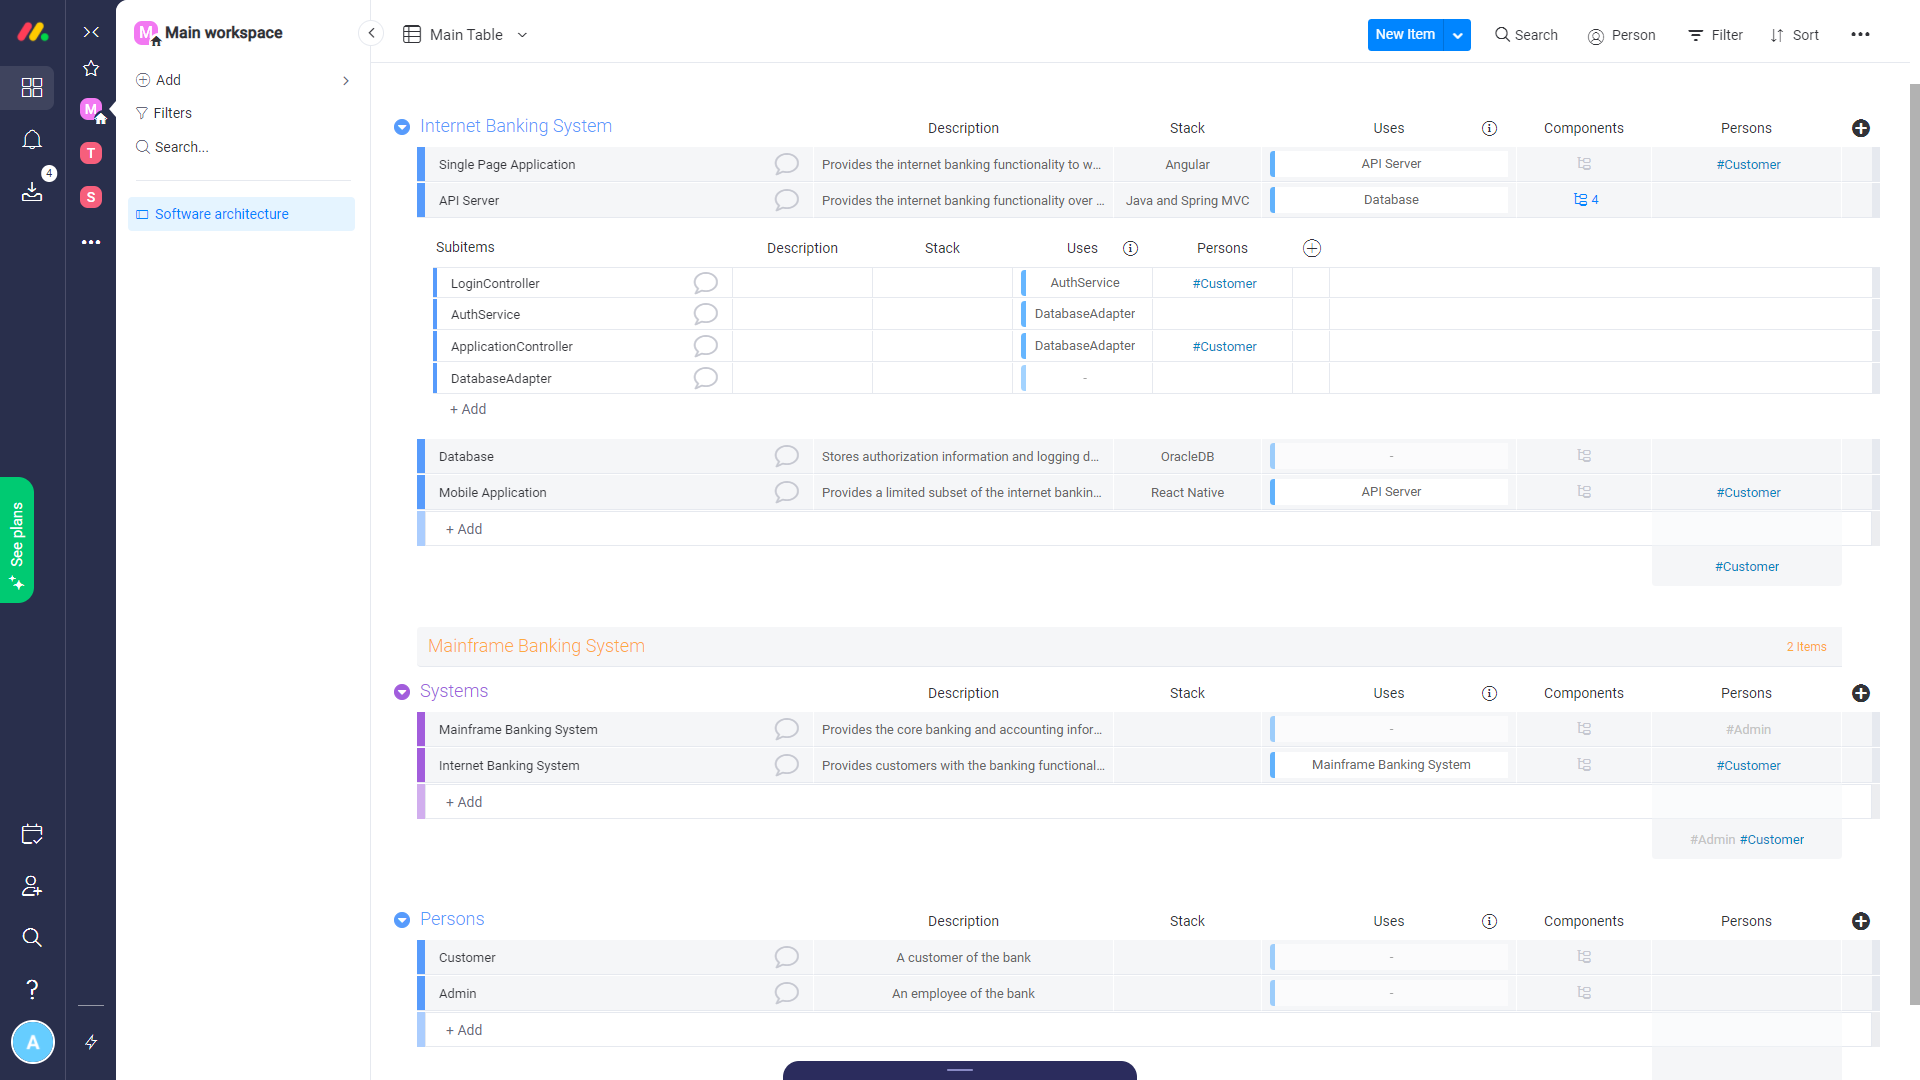Open the help question mark icon
This screenshot has width=1920, height=1080.
(32, 989)
